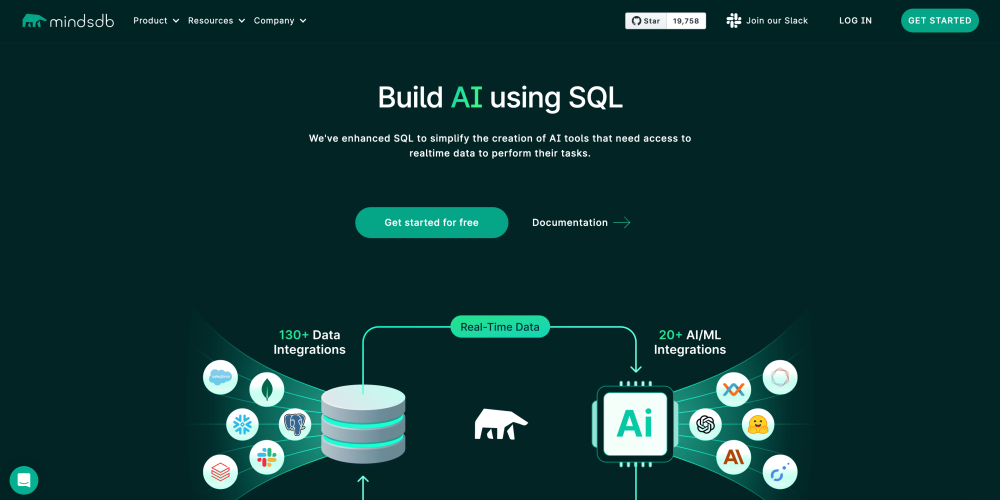View the GitHub star count 19,758
This screenshot has width=1000, height=500.
(x=686, y=20)
